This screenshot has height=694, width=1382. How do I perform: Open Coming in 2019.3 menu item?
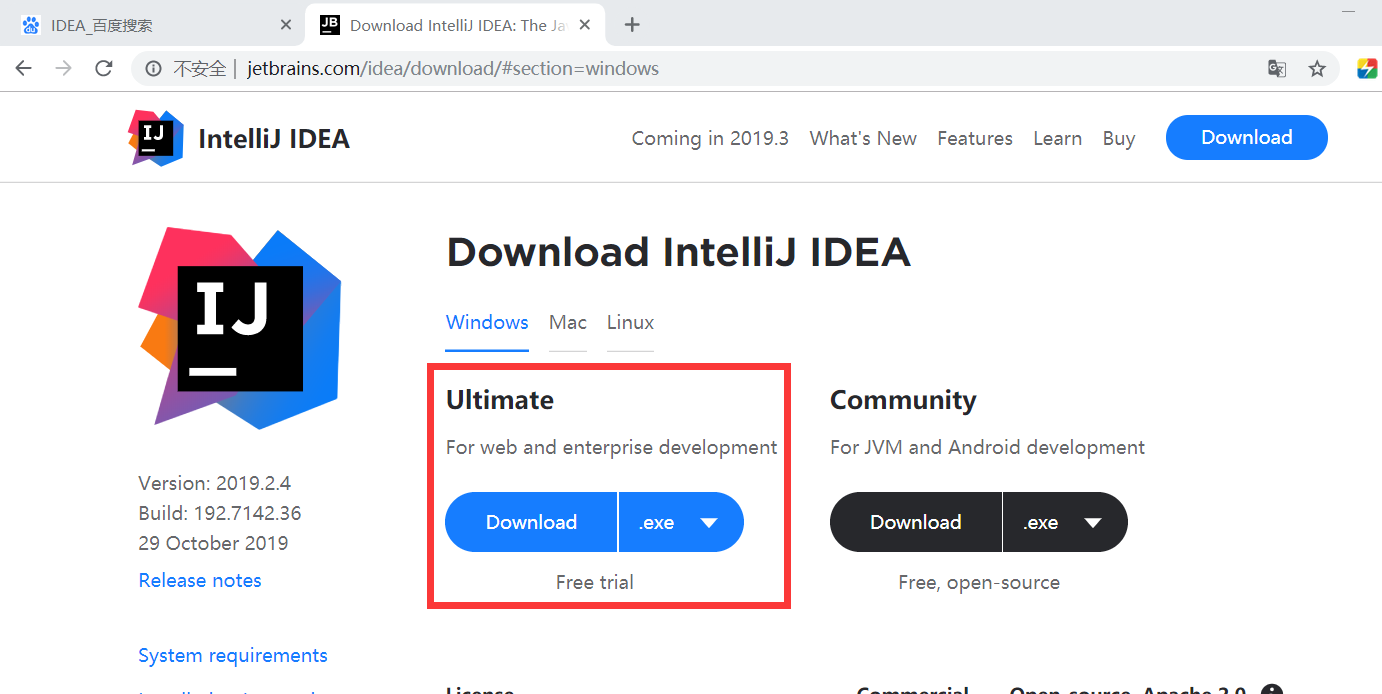[710, 138]
